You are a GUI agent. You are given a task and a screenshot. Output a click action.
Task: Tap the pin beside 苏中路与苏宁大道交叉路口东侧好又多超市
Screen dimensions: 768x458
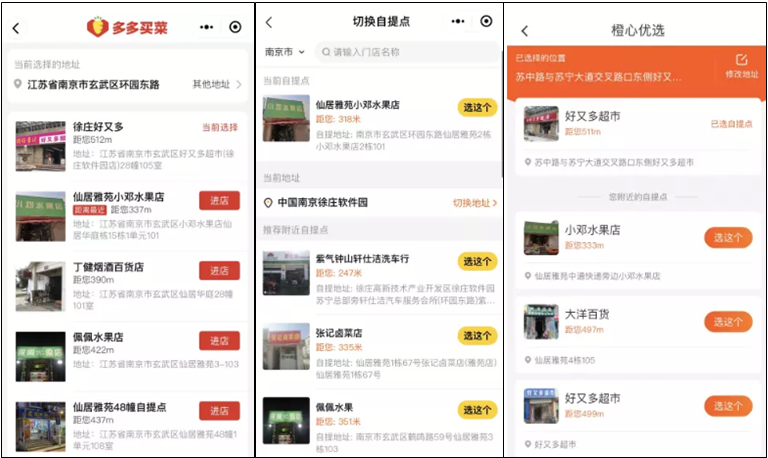[528, 162]
